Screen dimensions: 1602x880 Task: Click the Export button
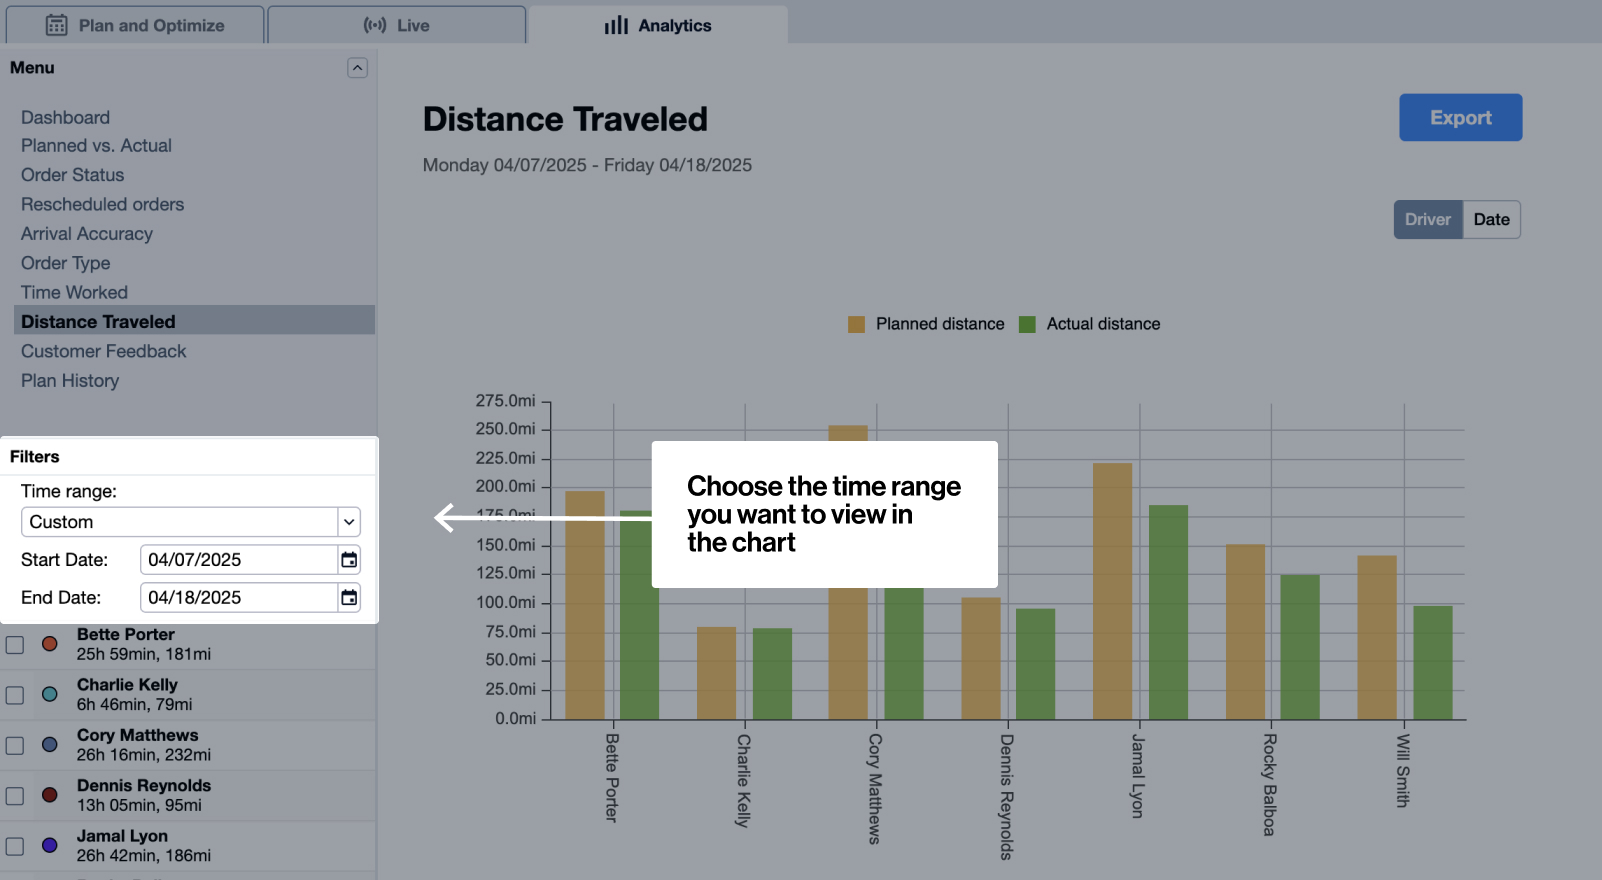tap(1459, 117)
